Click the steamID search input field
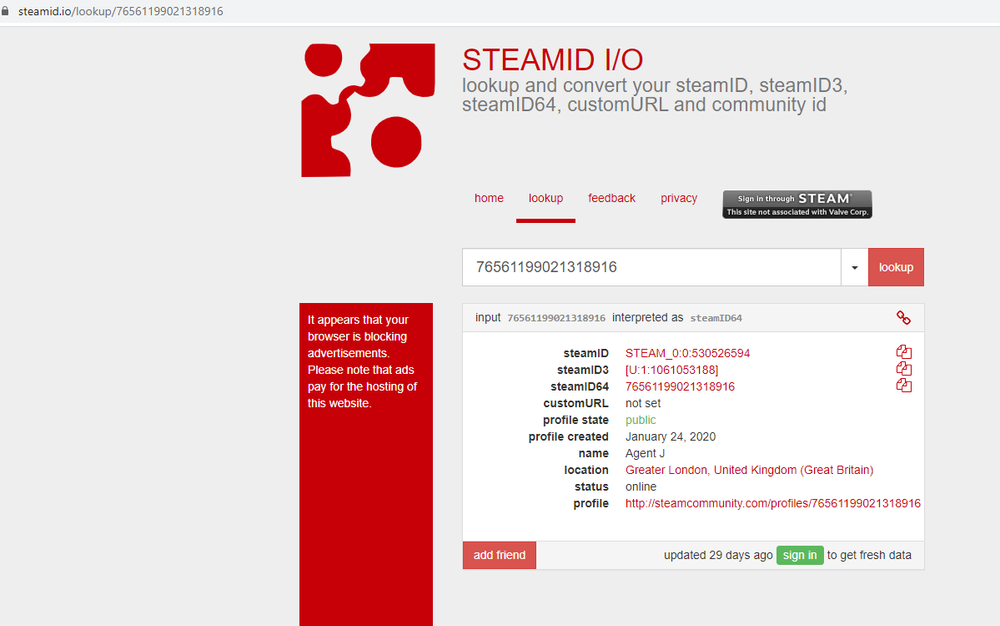 (x=652, y=267)
